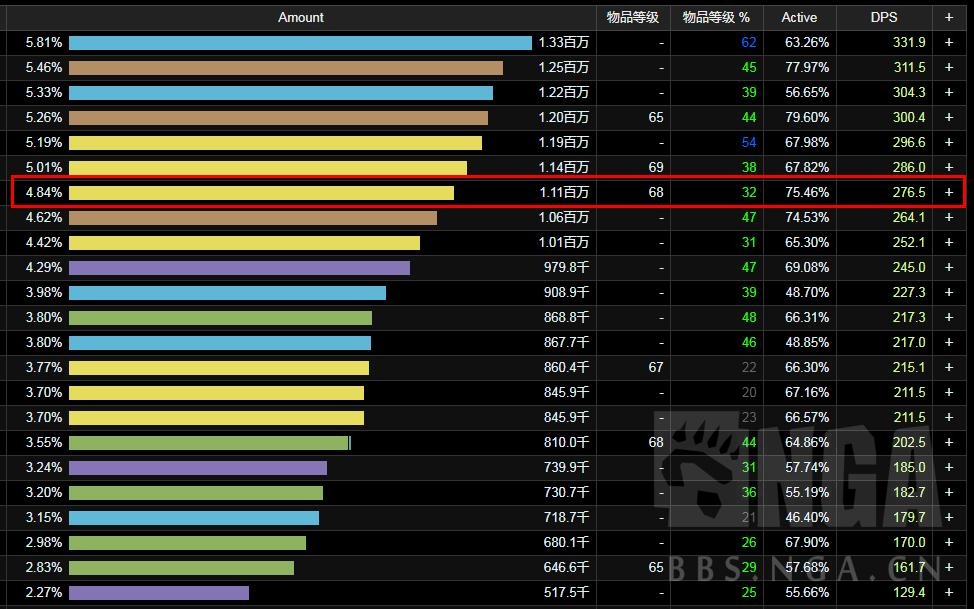Screen dimensions: 974x609
Task: Click the plus icon on the 311.5 DPS row
Action: [x=949, y=68]
